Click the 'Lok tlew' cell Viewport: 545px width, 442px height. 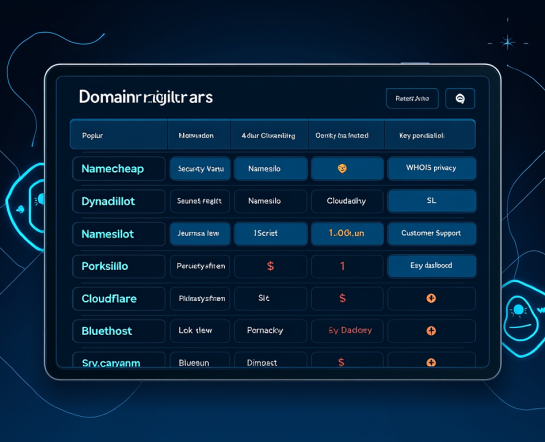[200, 330]
